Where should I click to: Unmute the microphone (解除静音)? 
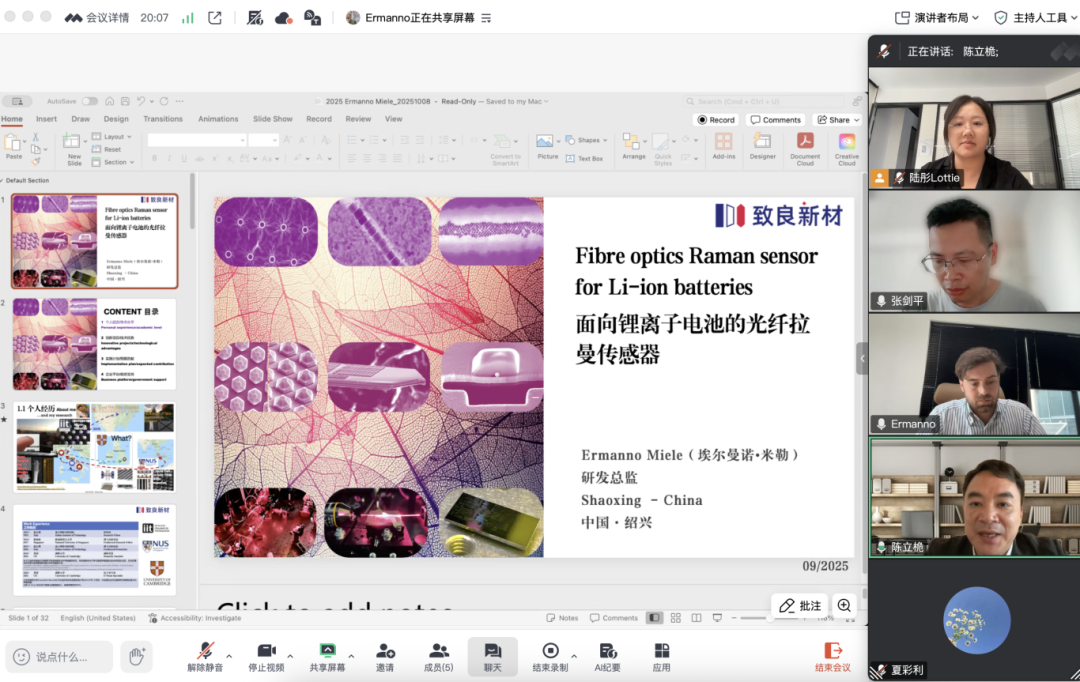[206, 655]
